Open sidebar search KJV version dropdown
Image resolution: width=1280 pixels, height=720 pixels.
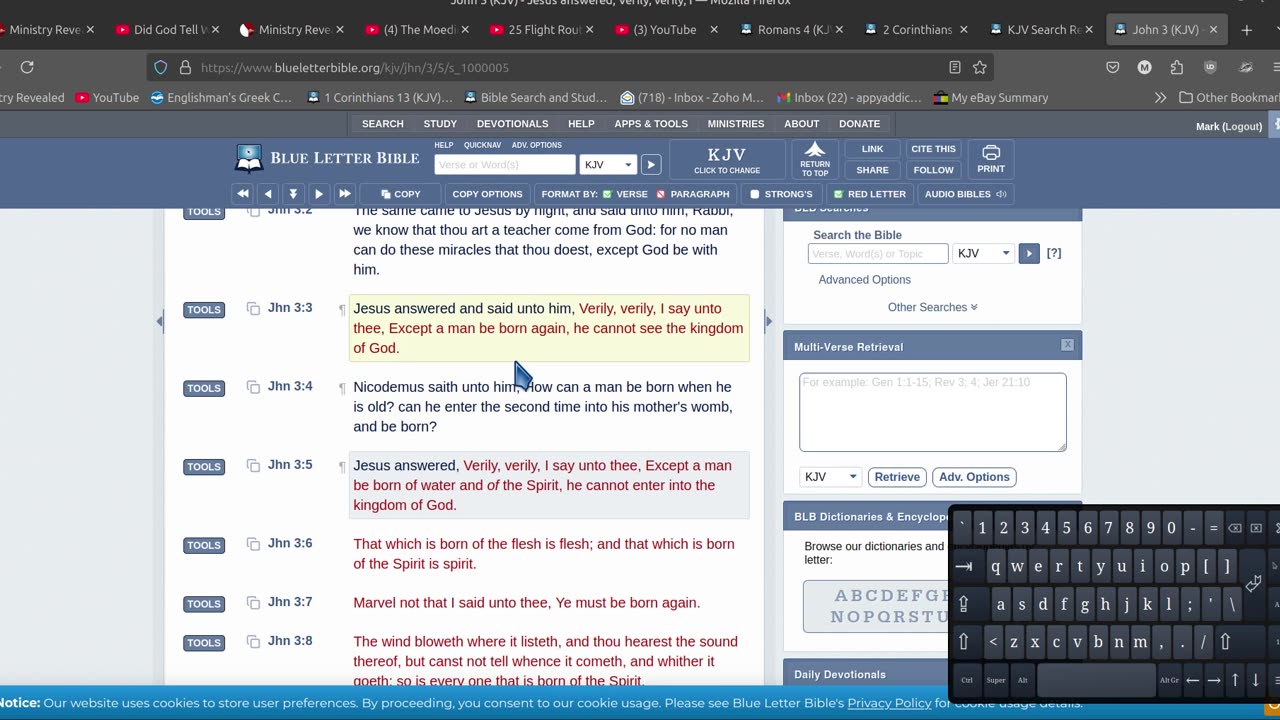coord(983,254)
